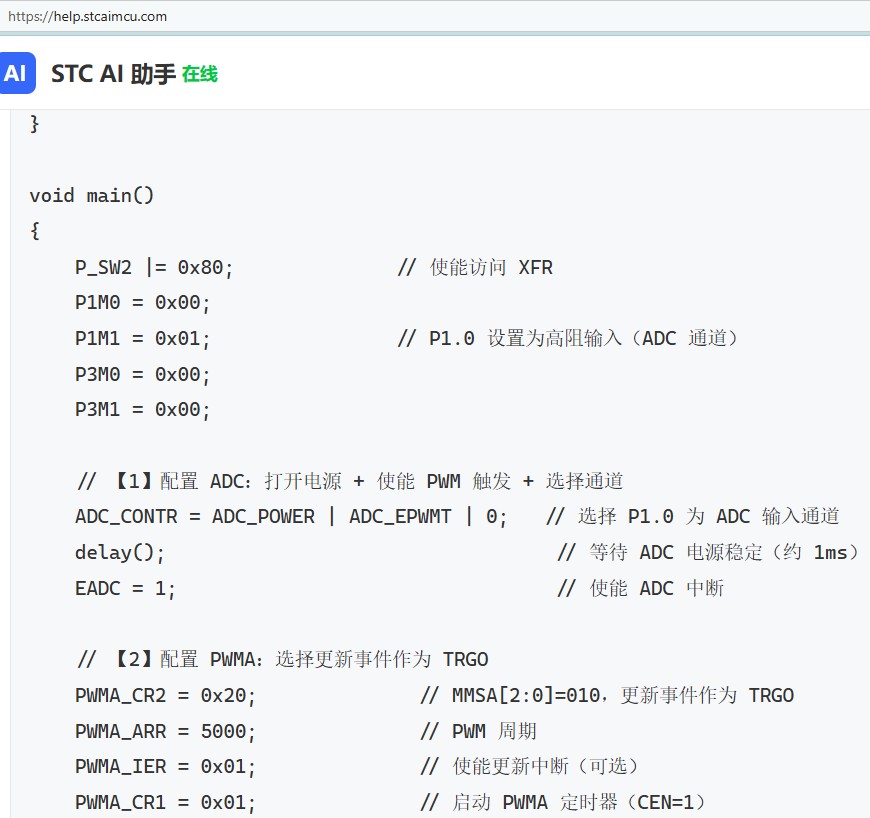Click the comment P1.0 设置为高阻输入
Screen dimensions: 870x818
(x=568, y=339)
